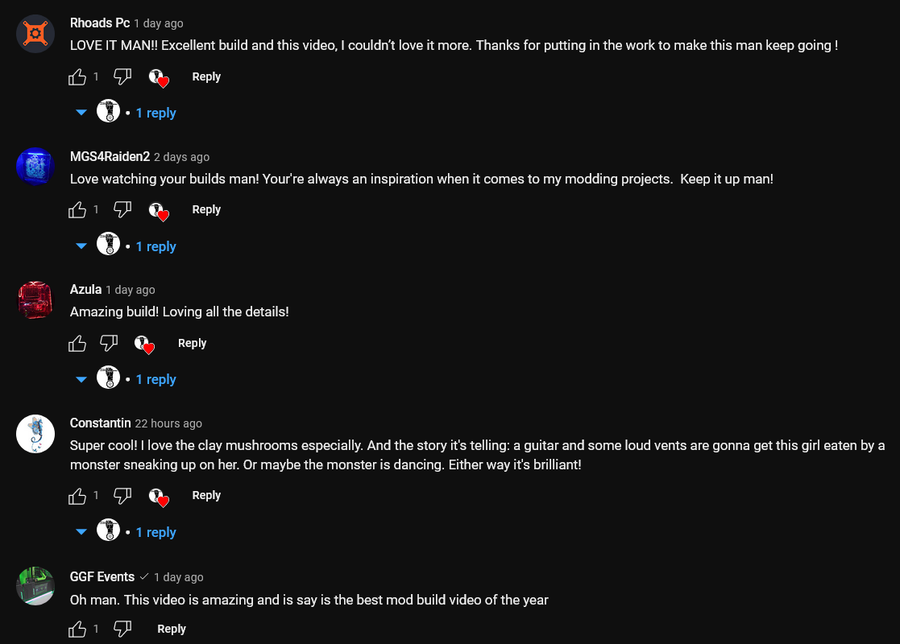Expand the reply under Rhoads Pc comment
The width and height of the screenshot is (900, 644).
tap(155, 113)
